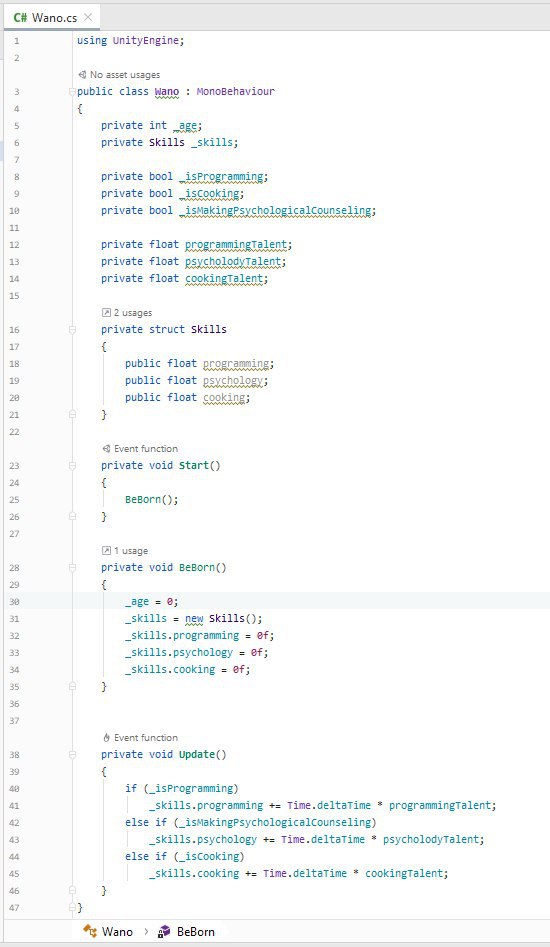Screen dimensions: 550x947
Task: Click the asset usages icon above class
Action: [83, 75]
